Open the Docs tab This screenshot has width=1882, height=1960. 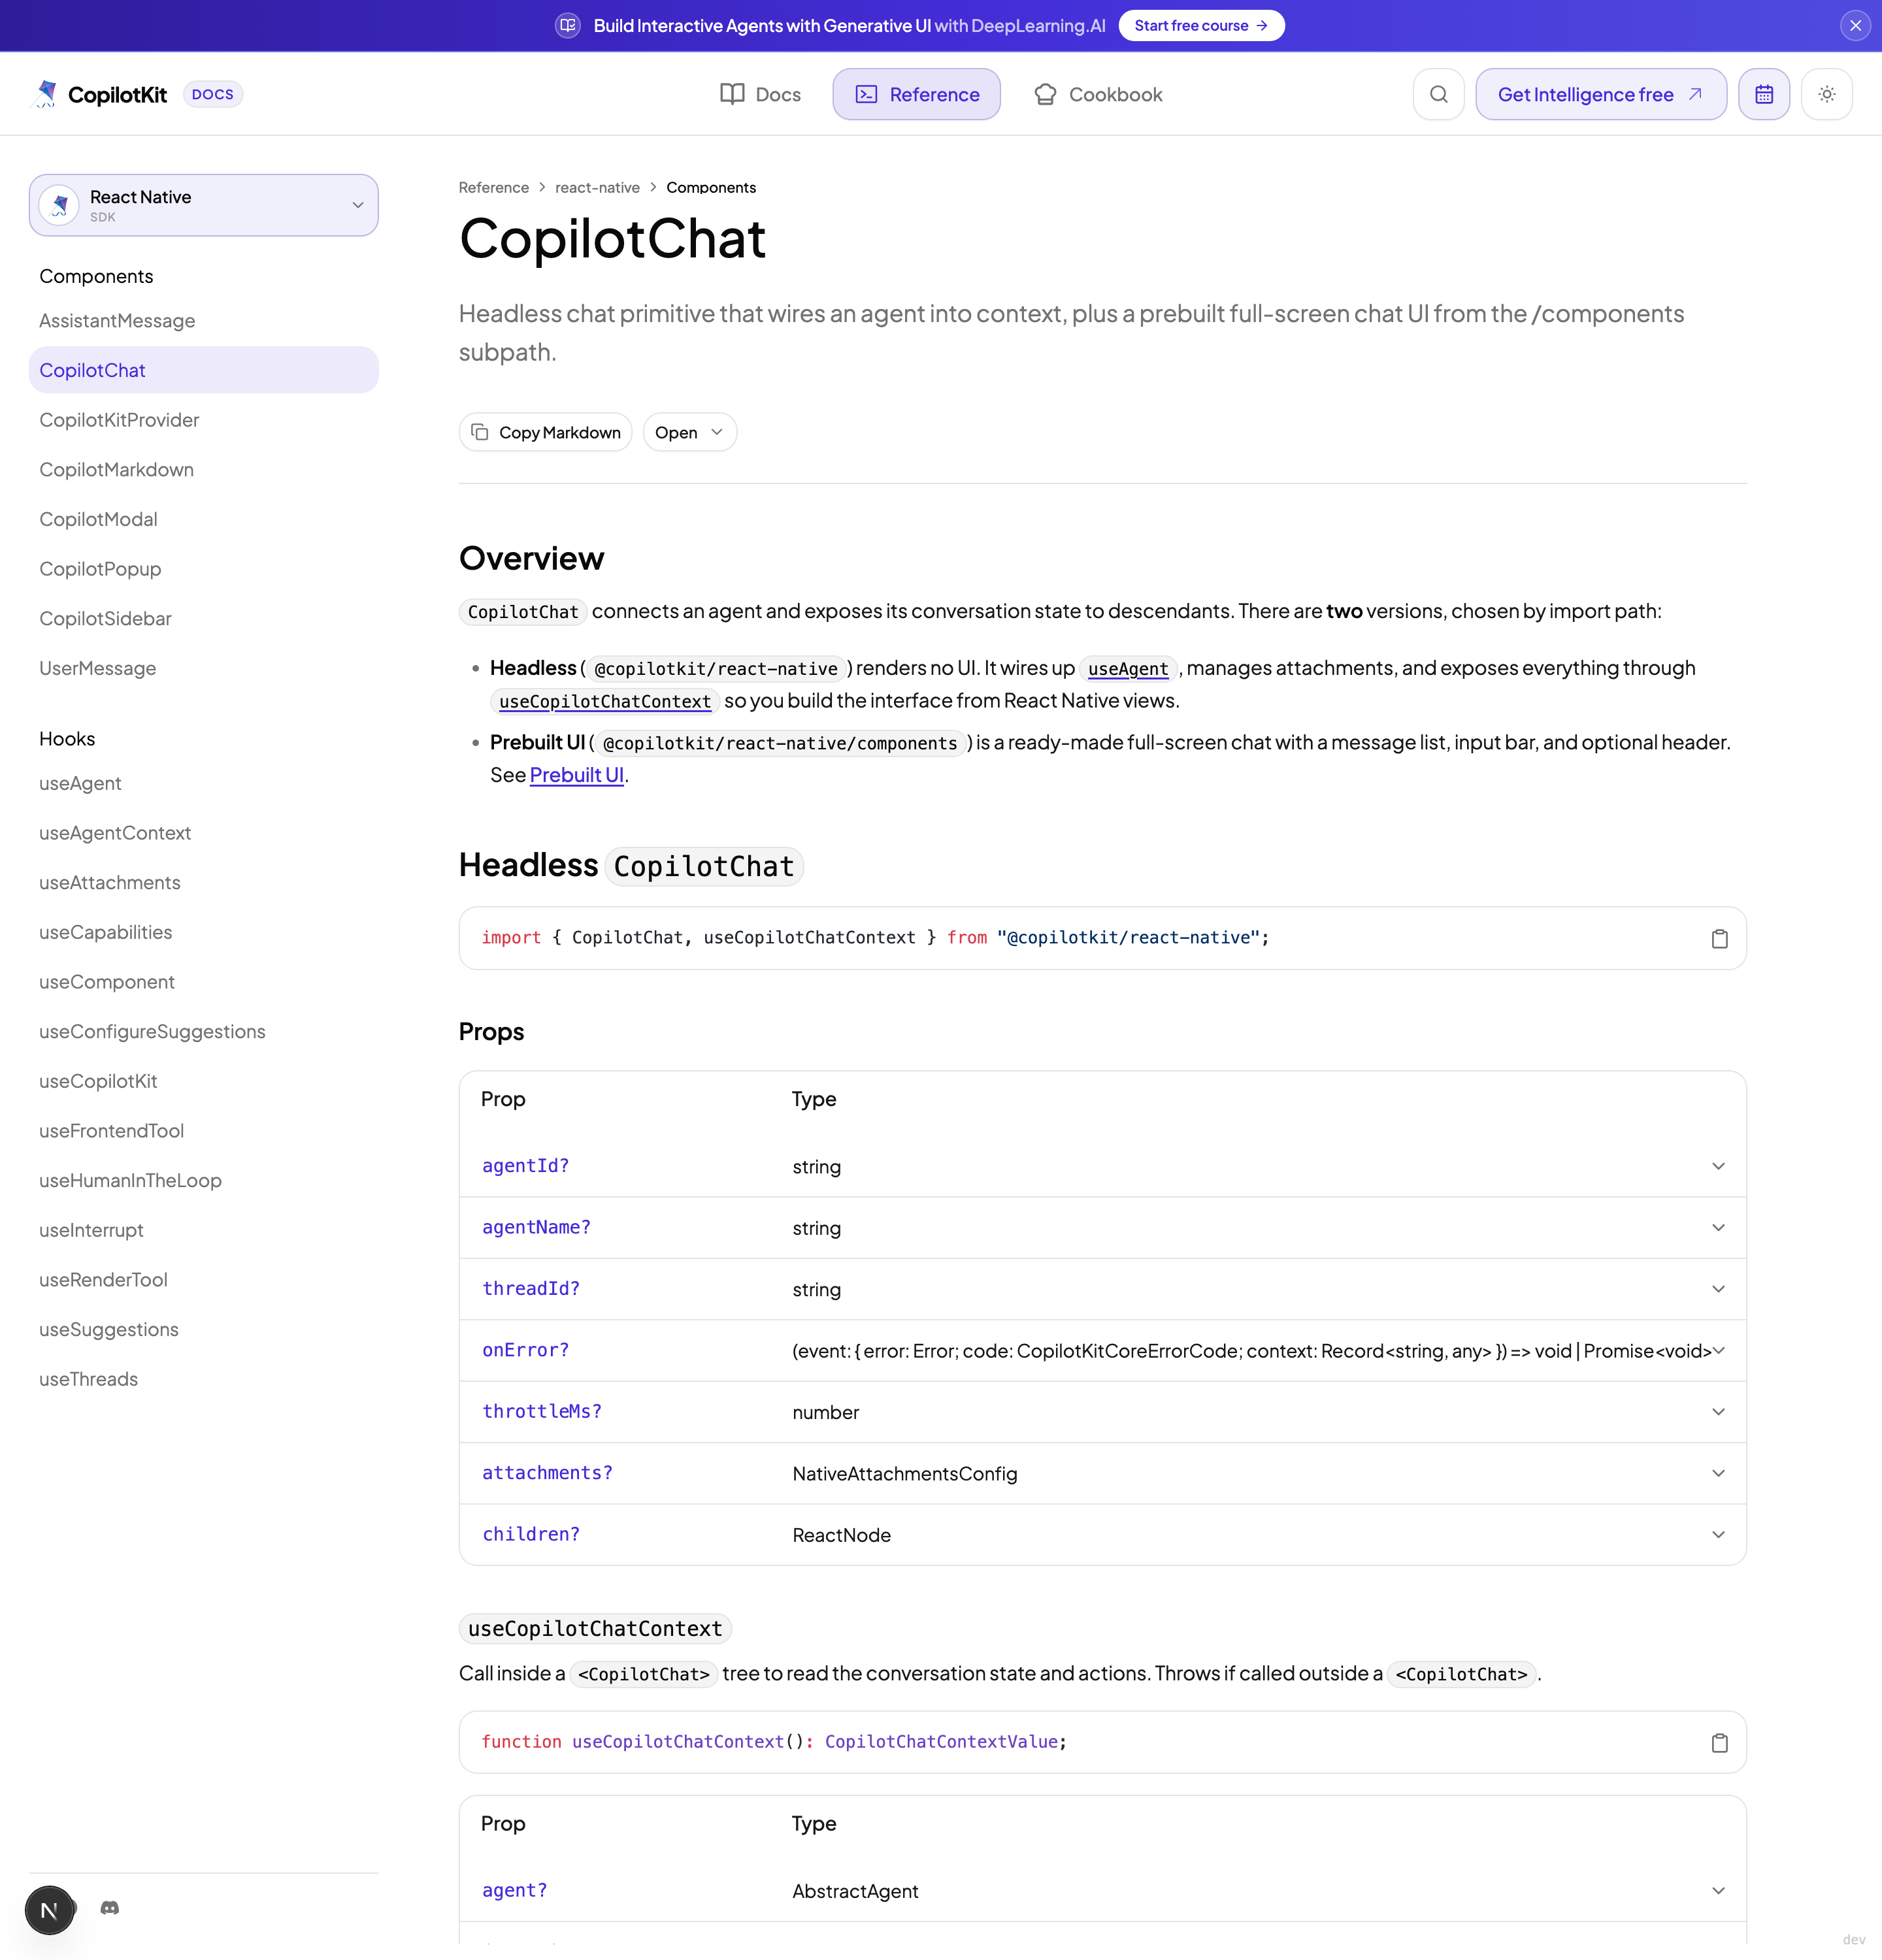coord(760,94)
